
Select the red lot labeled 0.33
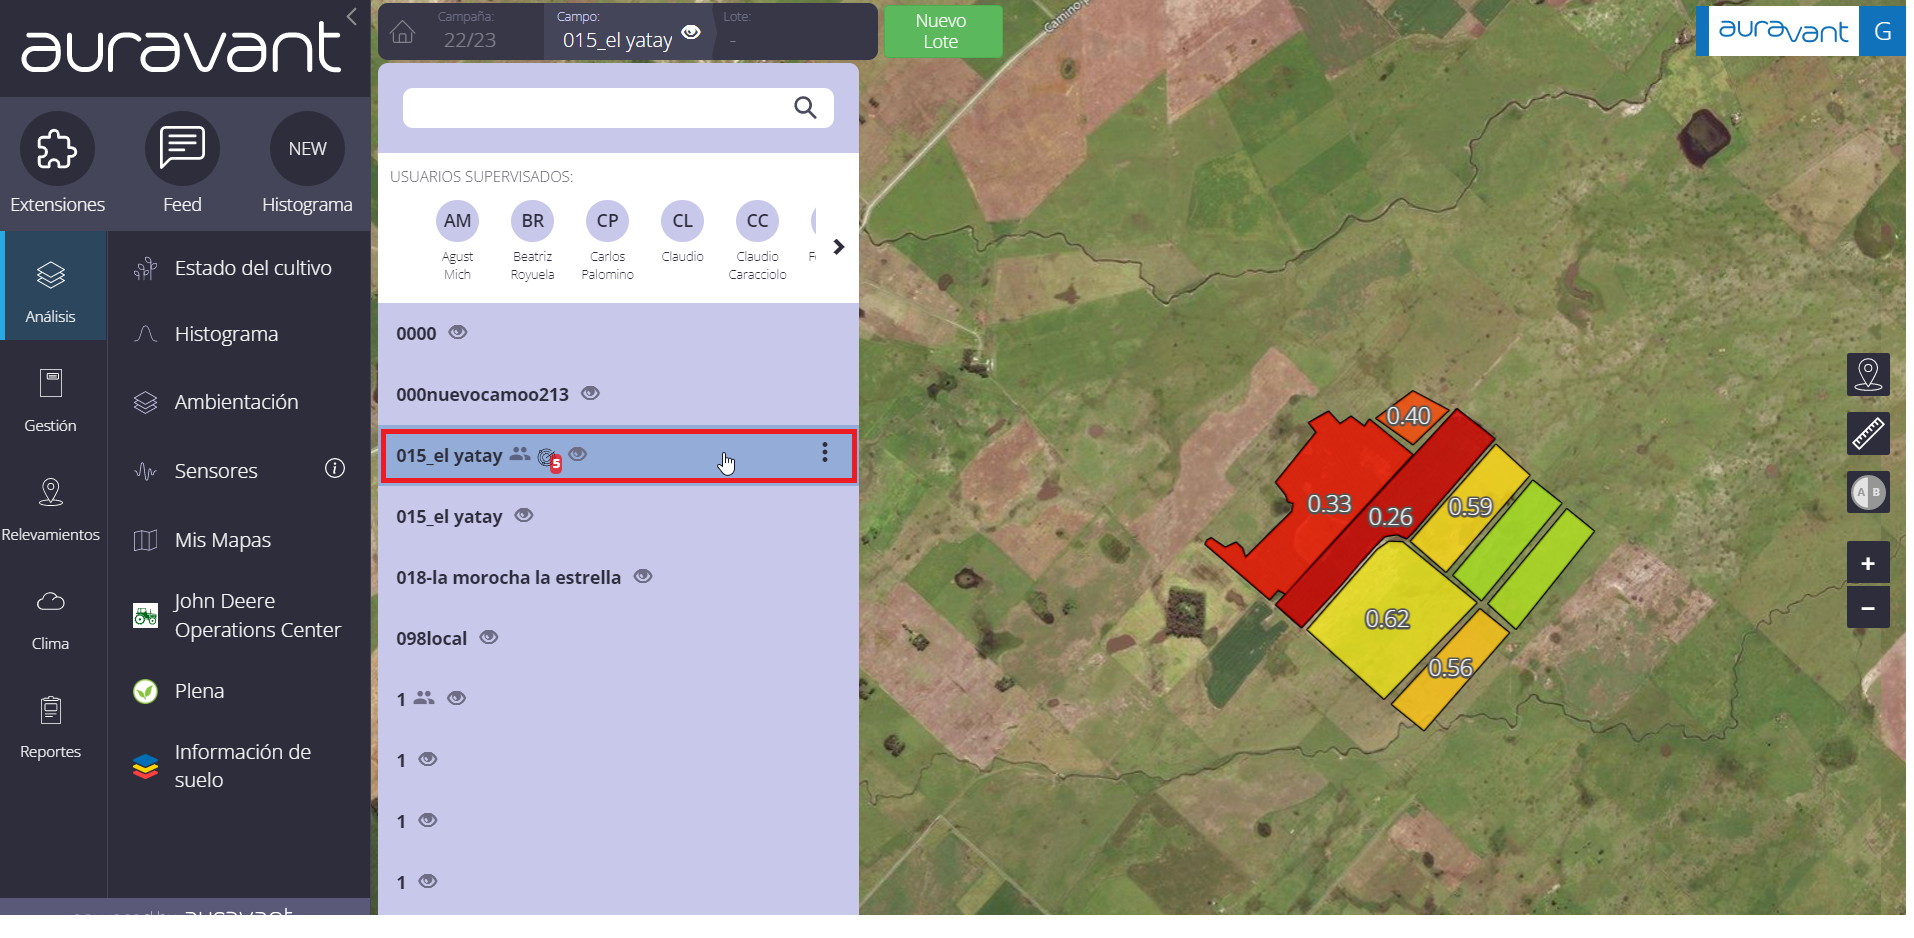pos(1329,504)
